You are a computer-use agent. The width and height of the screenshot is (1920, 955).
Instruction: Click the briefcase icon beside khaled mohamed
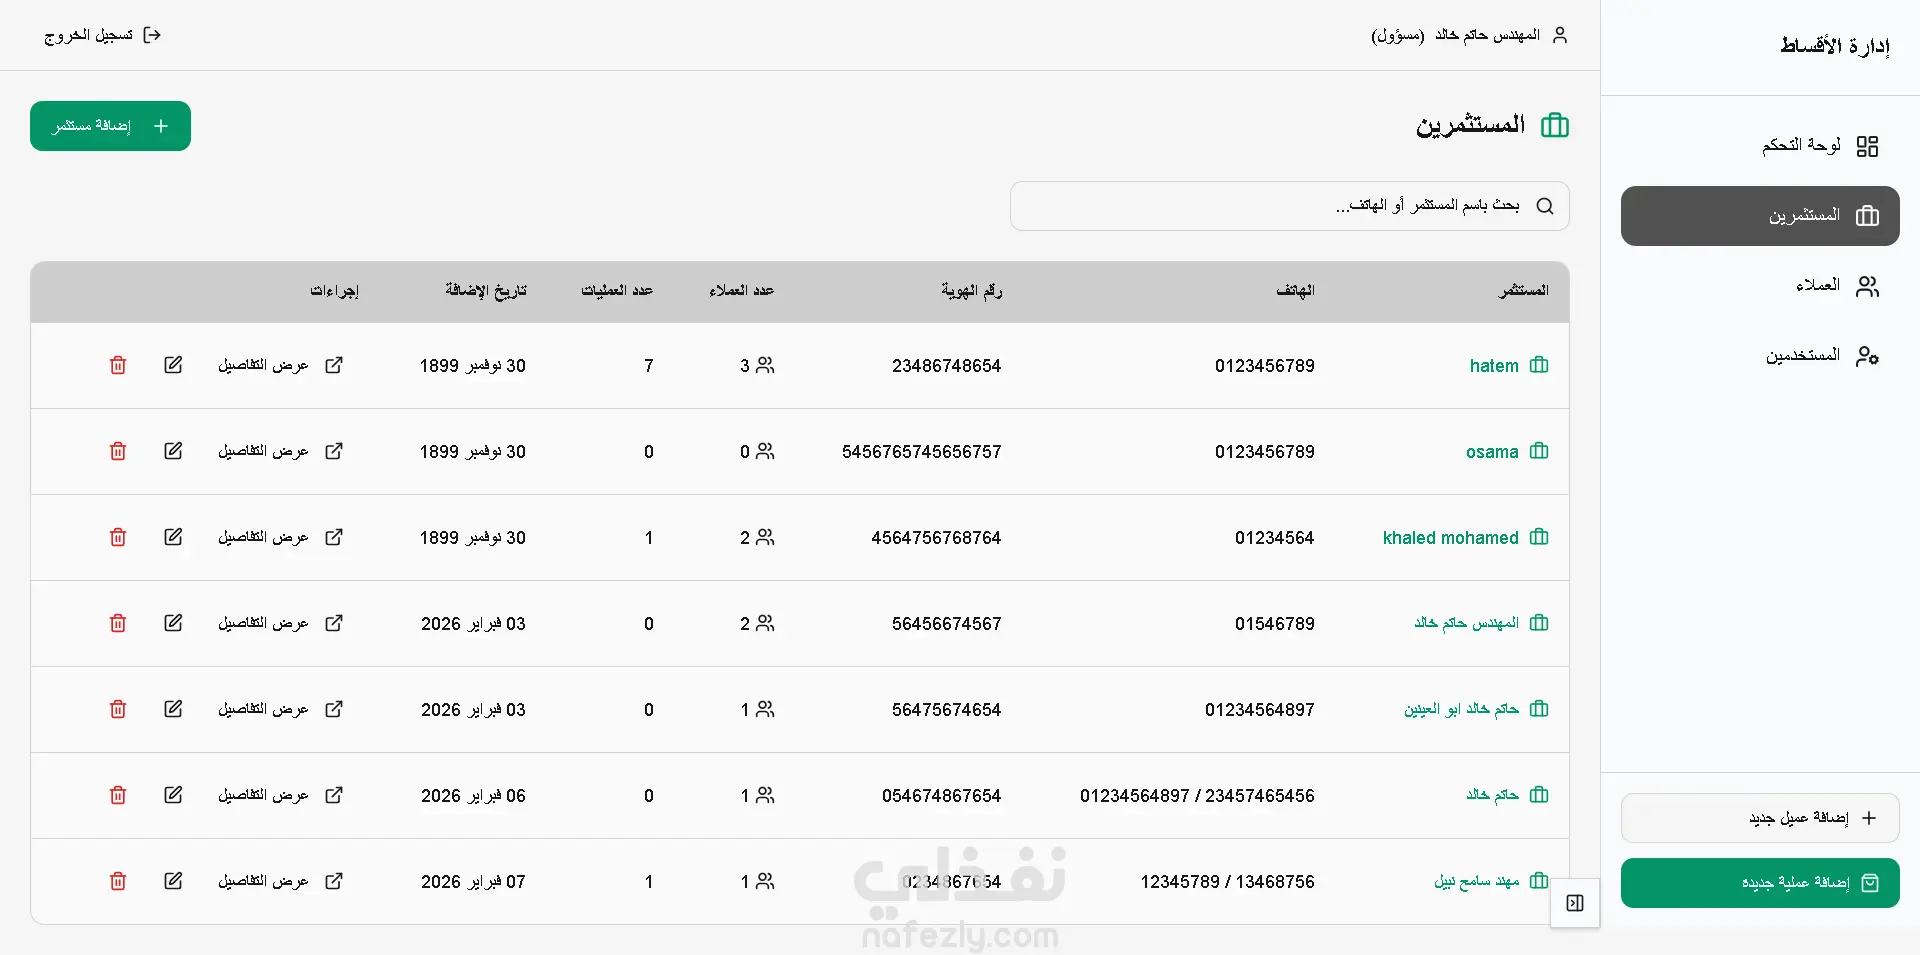[1539, 537]
